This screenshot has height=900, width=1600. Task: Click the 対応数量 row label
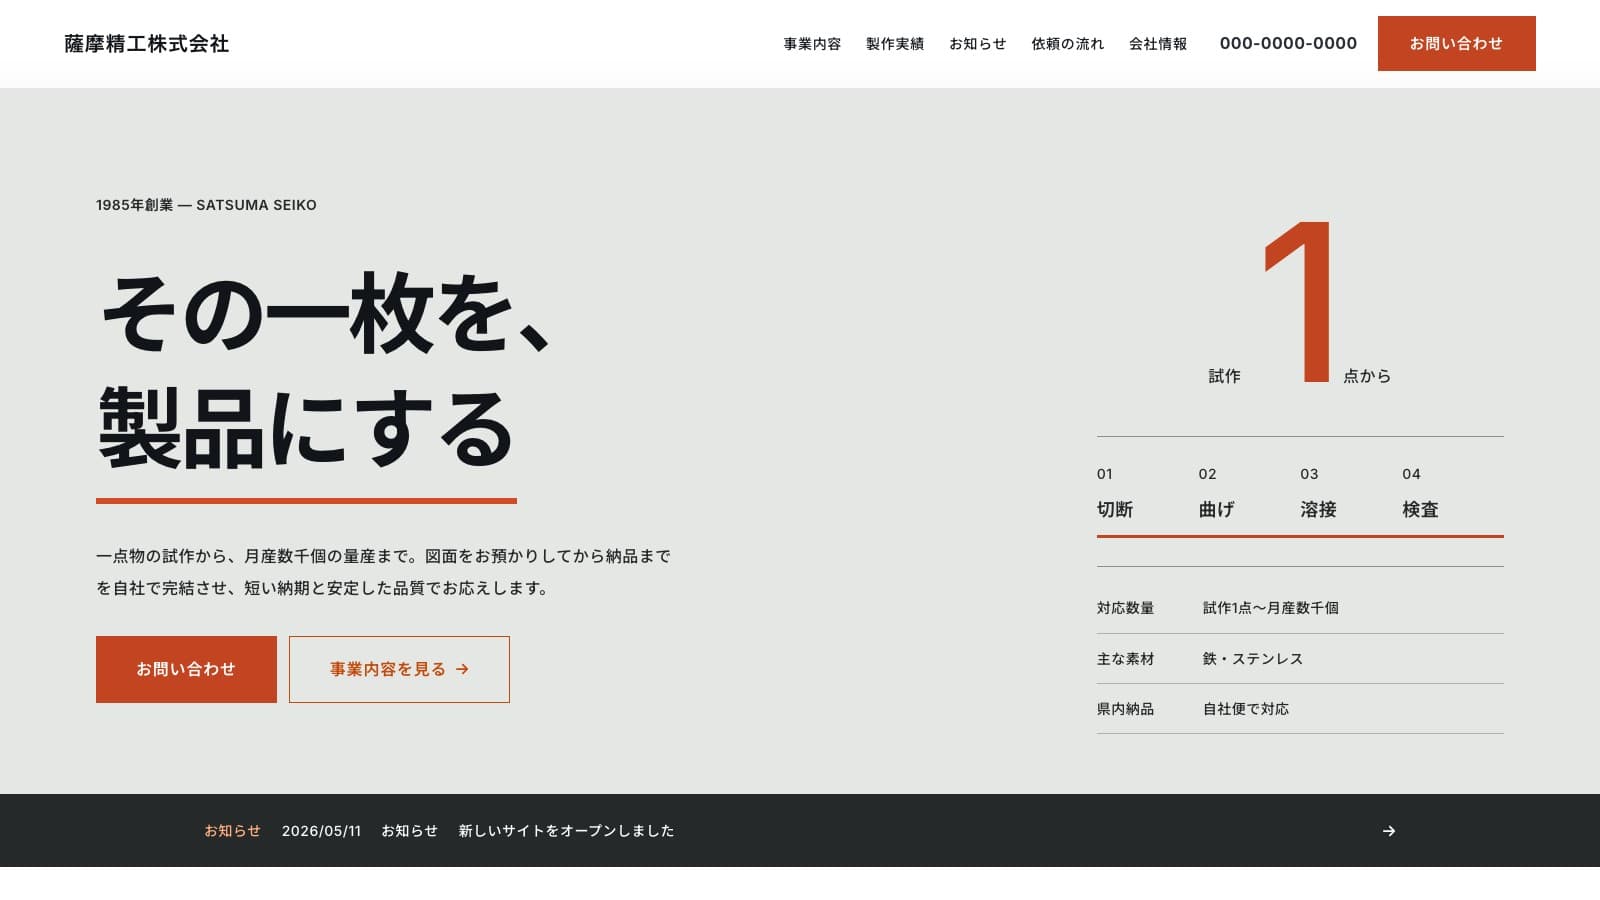[x=1125, y=608]
